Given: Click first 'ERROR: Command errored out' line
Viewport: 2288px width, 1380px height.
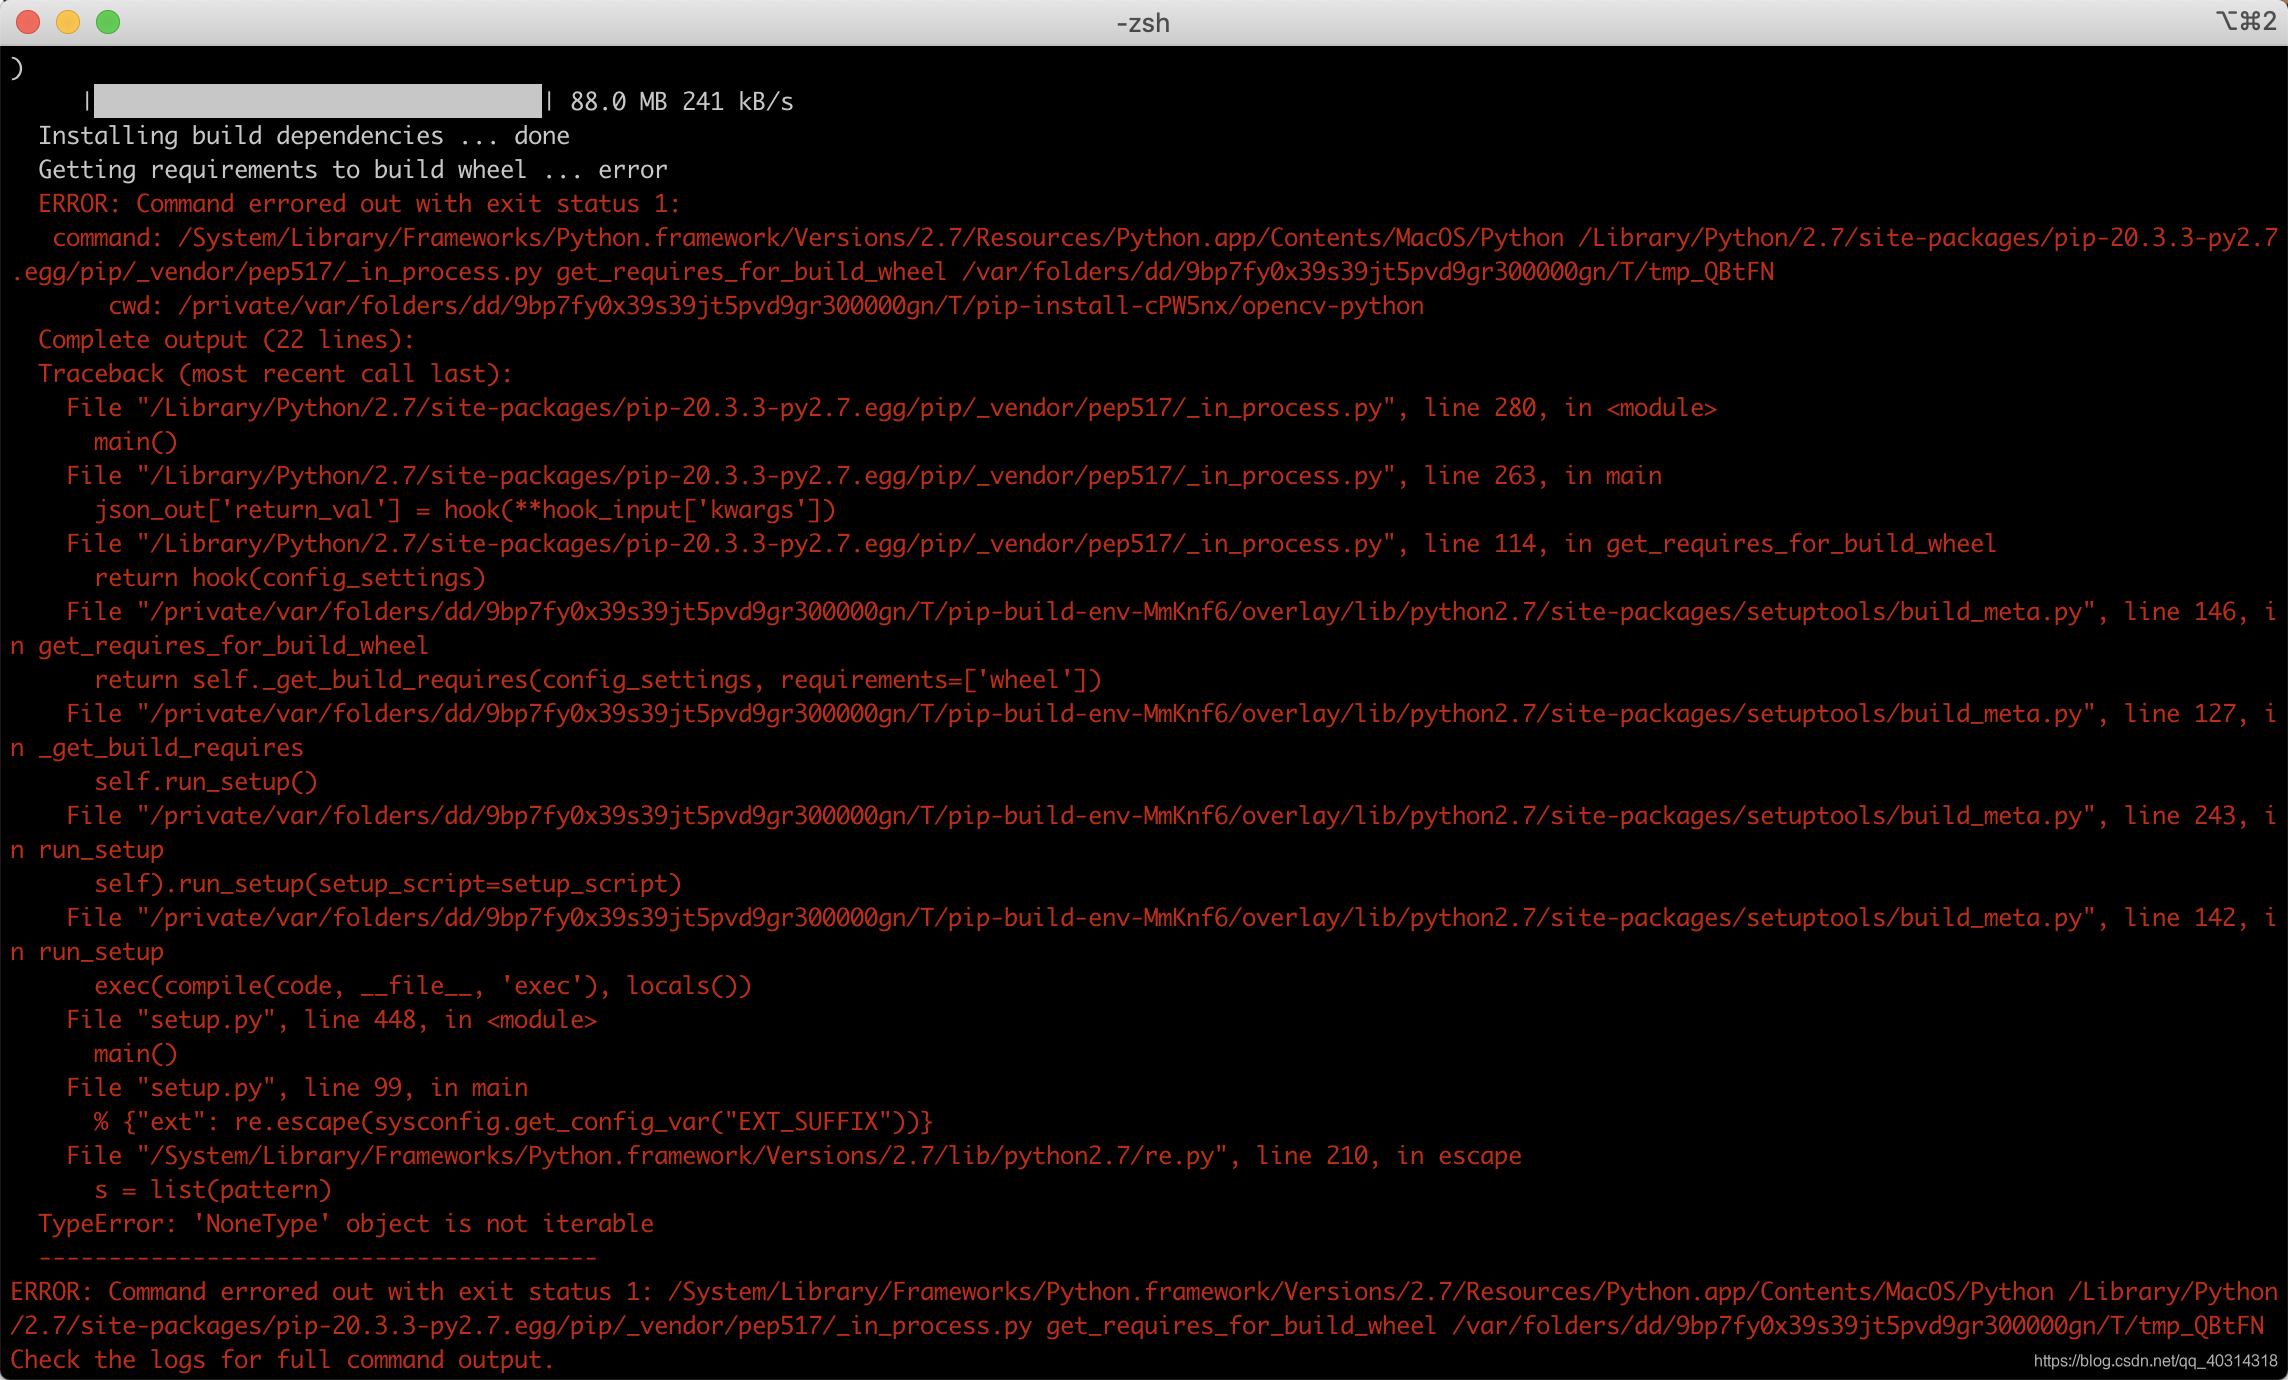Looking at the screenshot, I should [x=359, y=204].
